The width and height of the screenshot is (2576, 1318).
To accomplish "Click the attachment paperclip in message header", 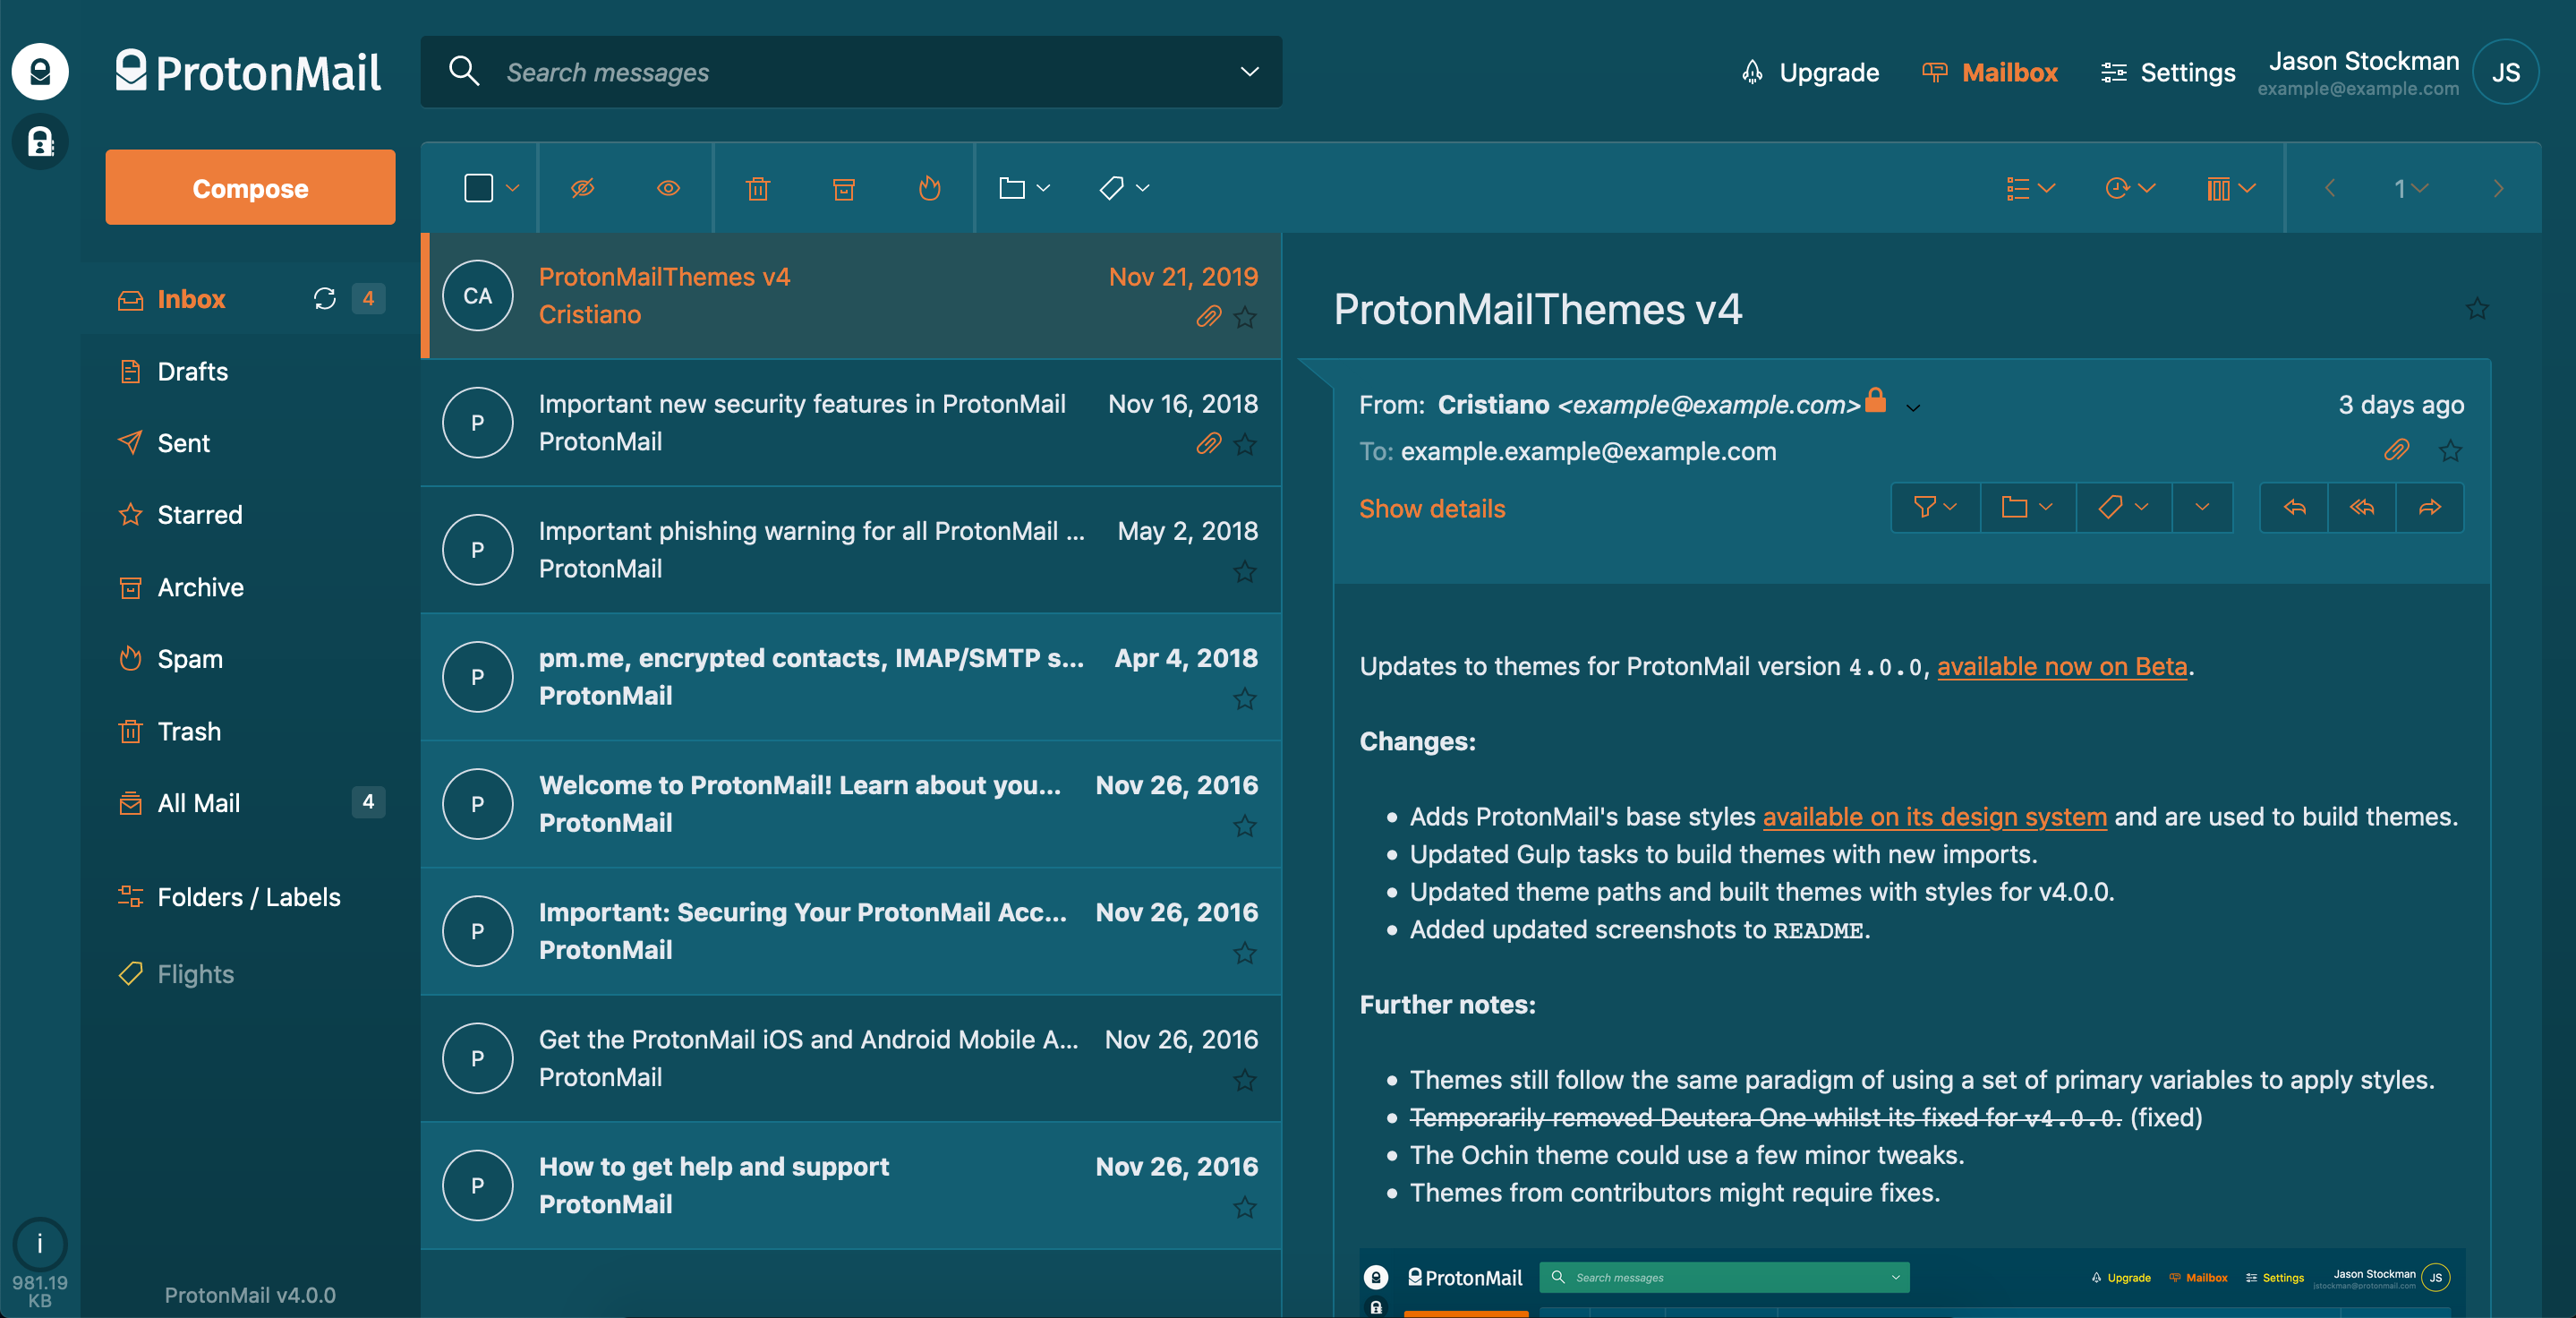I will click(x=2396, y=451).
